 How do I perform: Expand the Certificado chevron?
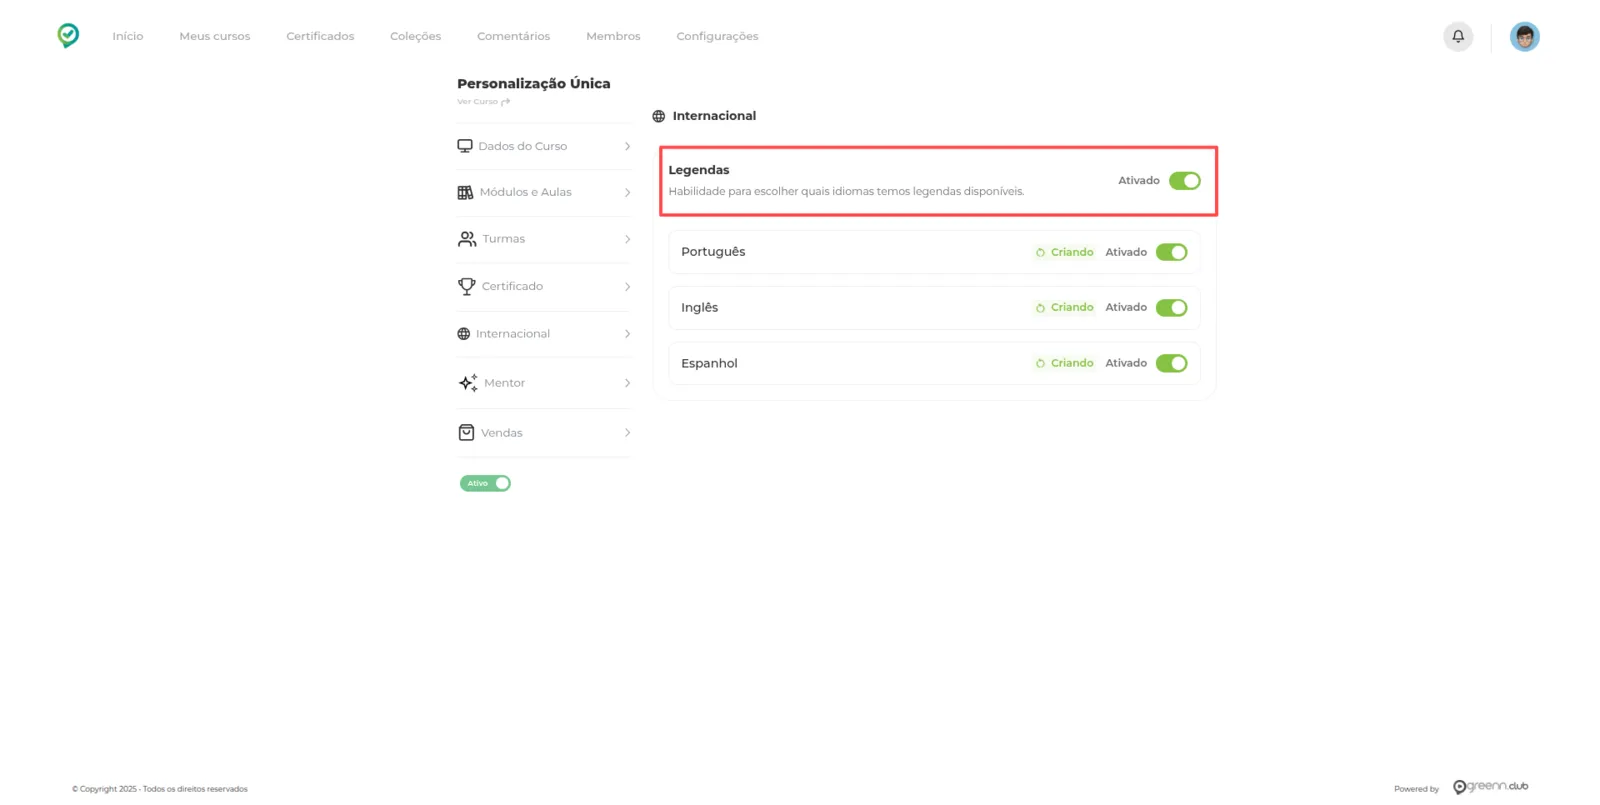(x=627, y=287)
